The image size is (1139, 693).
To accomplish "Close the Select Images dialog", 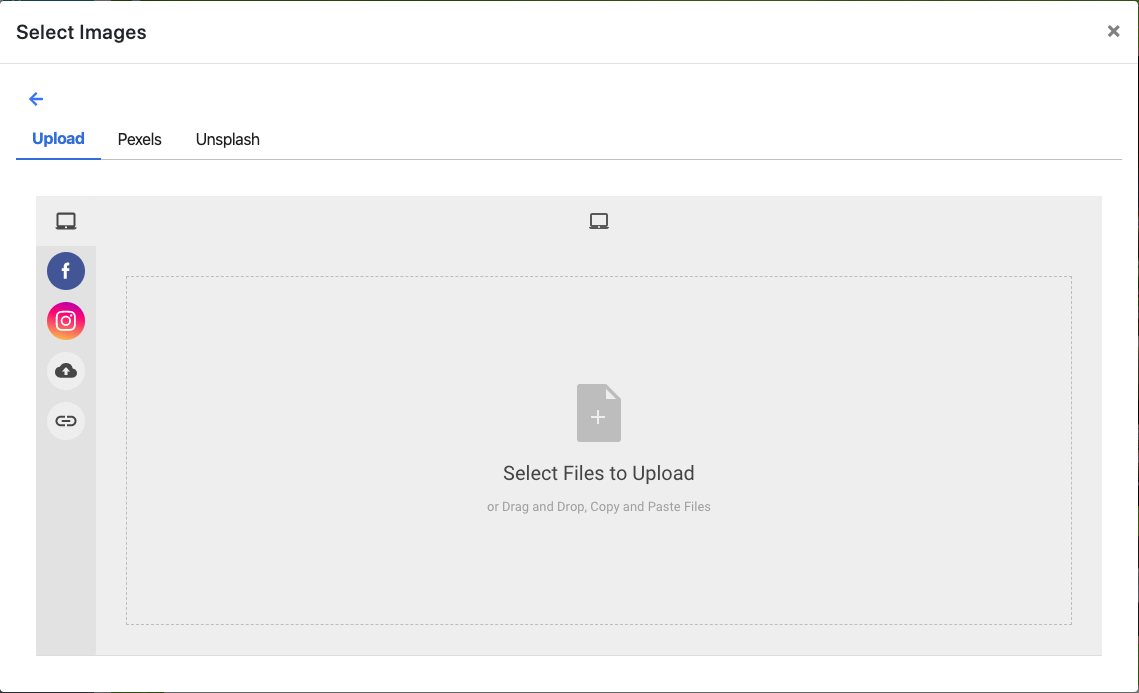I will (x=1113, y=31).
